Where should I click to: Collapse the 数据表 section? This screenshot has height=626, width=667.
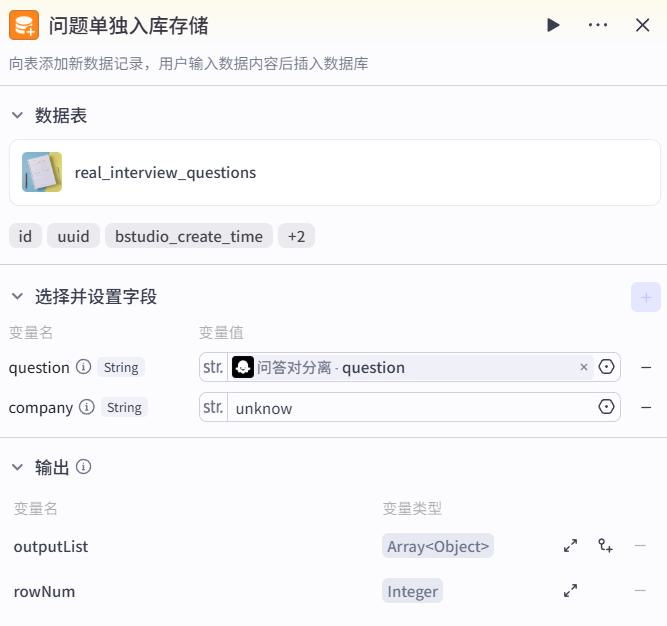(17, 115)
